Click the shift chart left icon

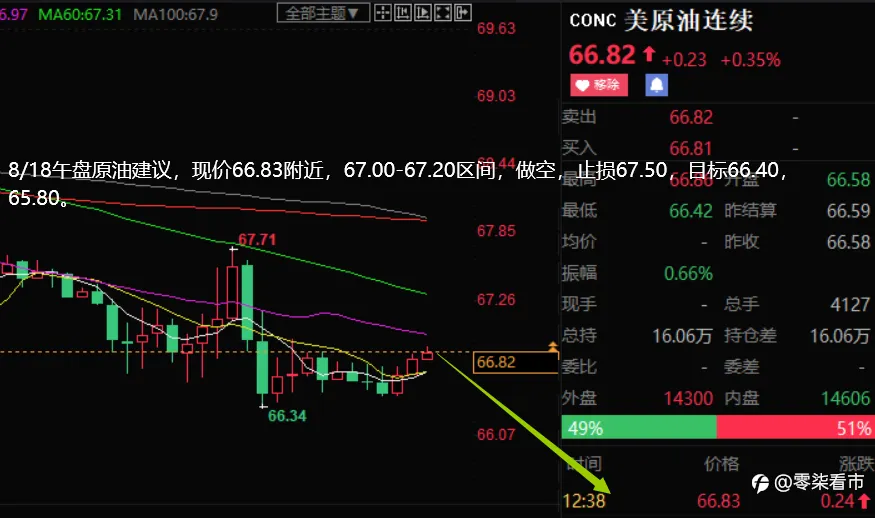[x=403, y=13]
